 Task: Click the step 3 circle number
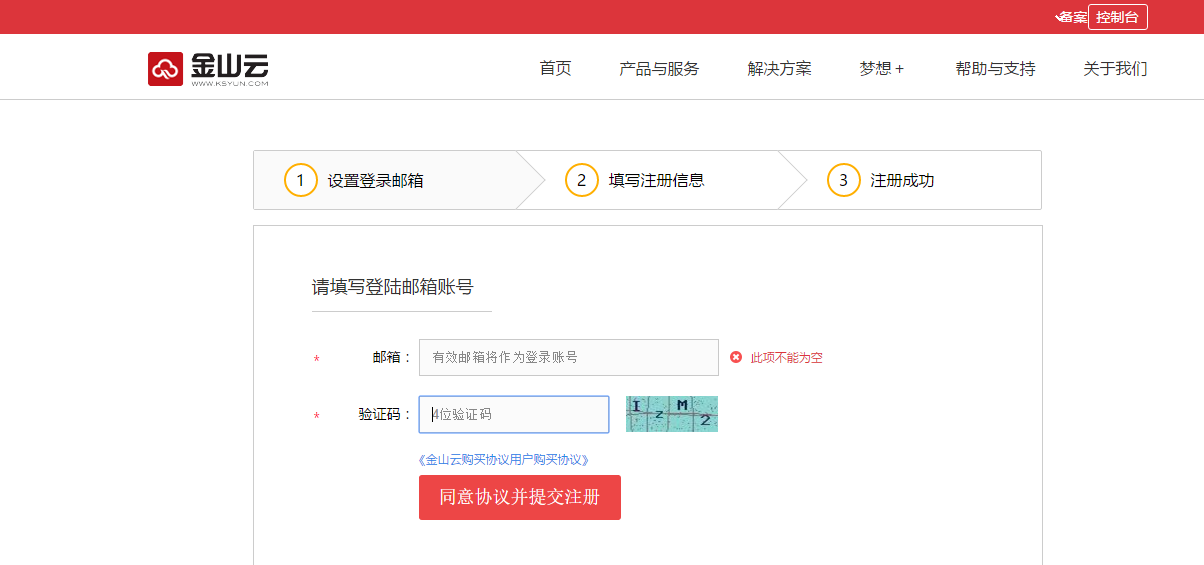pos(843,181)
